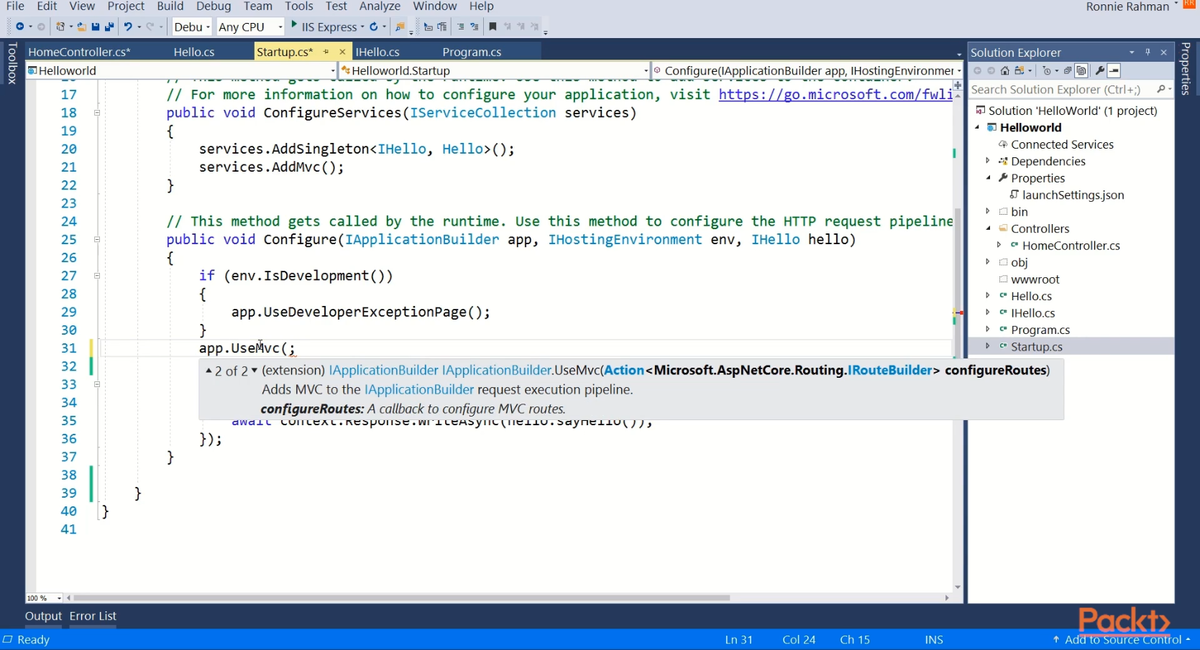Select the wwwroot folder in Solution Explorer
1200x650 pixels.
coord(1034,279)
